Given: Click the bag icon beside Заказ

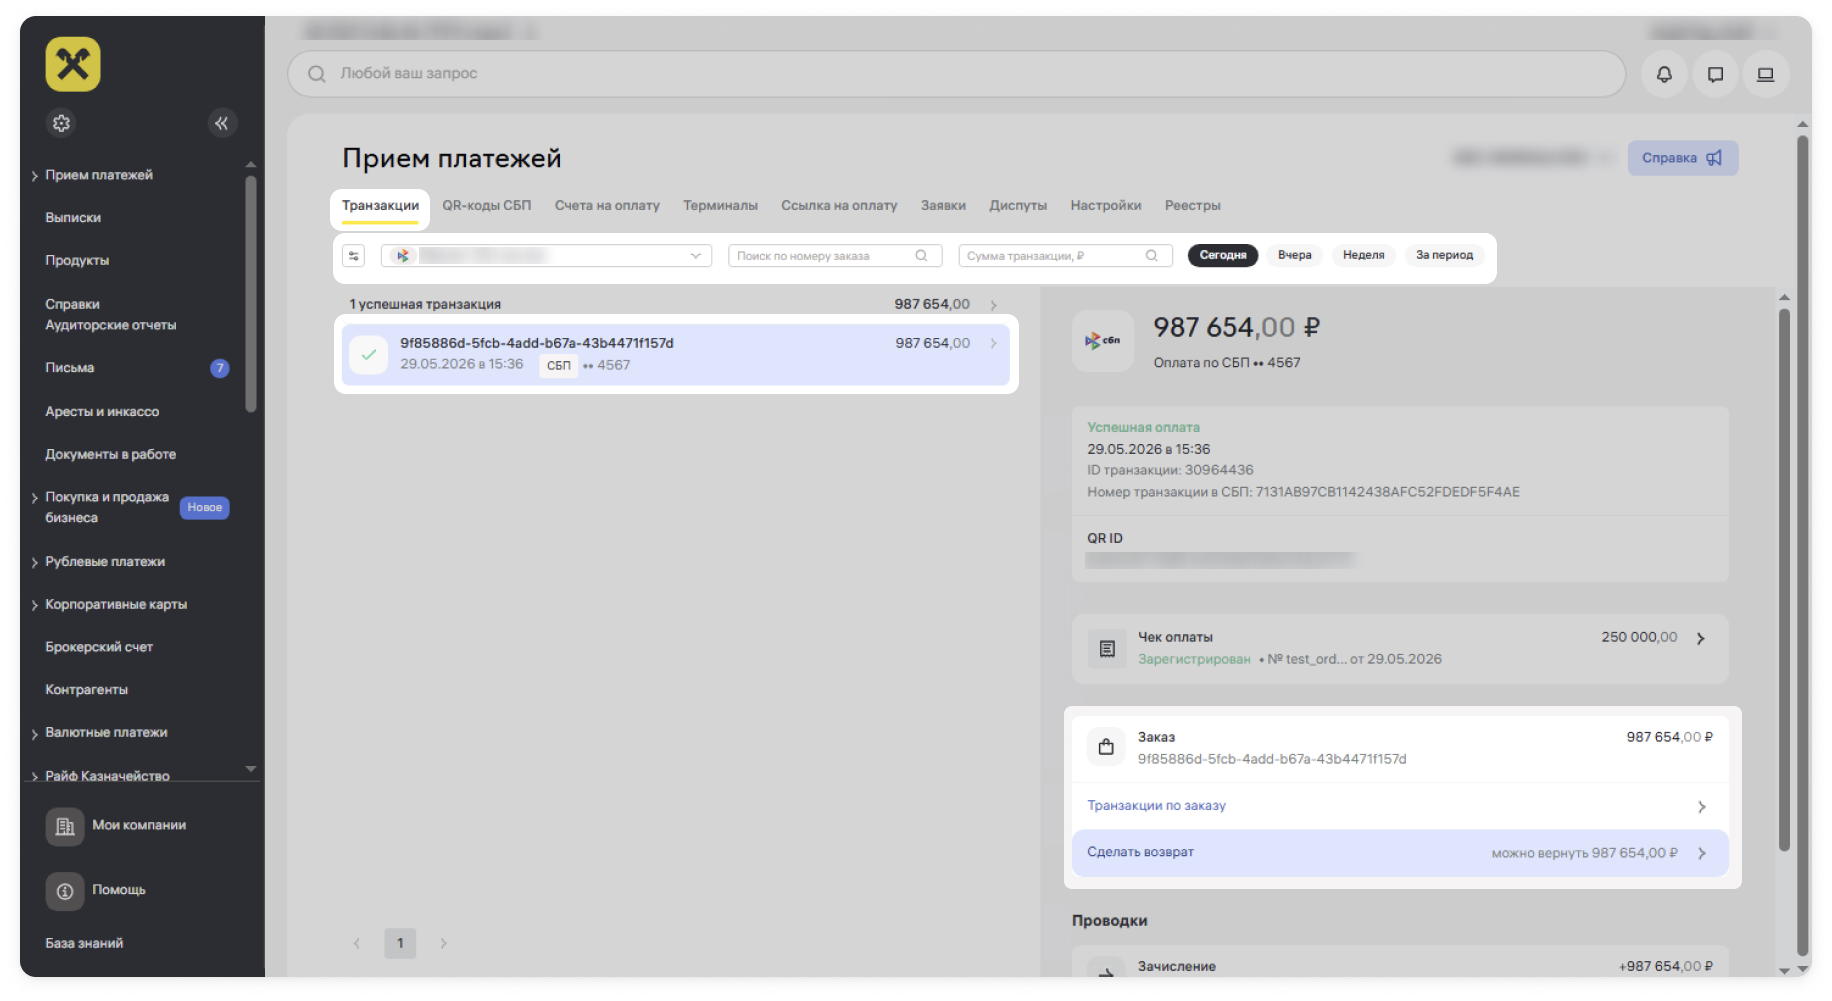Looking at the screenshot, I should [x=1106, y=747].
